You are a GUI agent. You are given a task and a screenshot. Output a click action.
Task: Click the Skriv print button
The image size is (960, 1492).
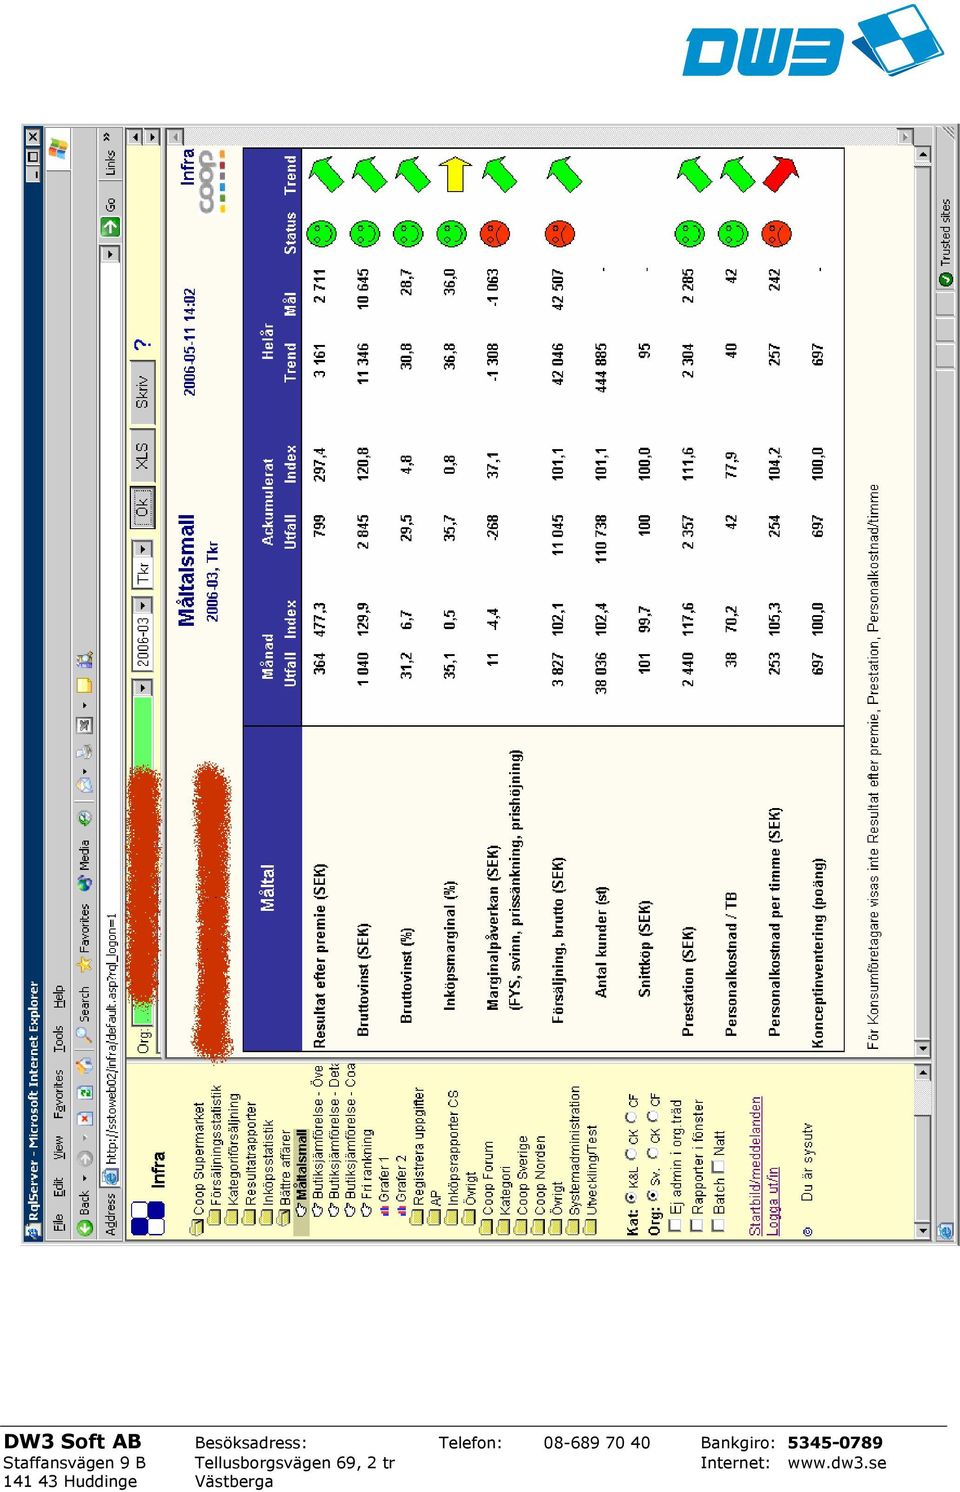click(142, 392)
